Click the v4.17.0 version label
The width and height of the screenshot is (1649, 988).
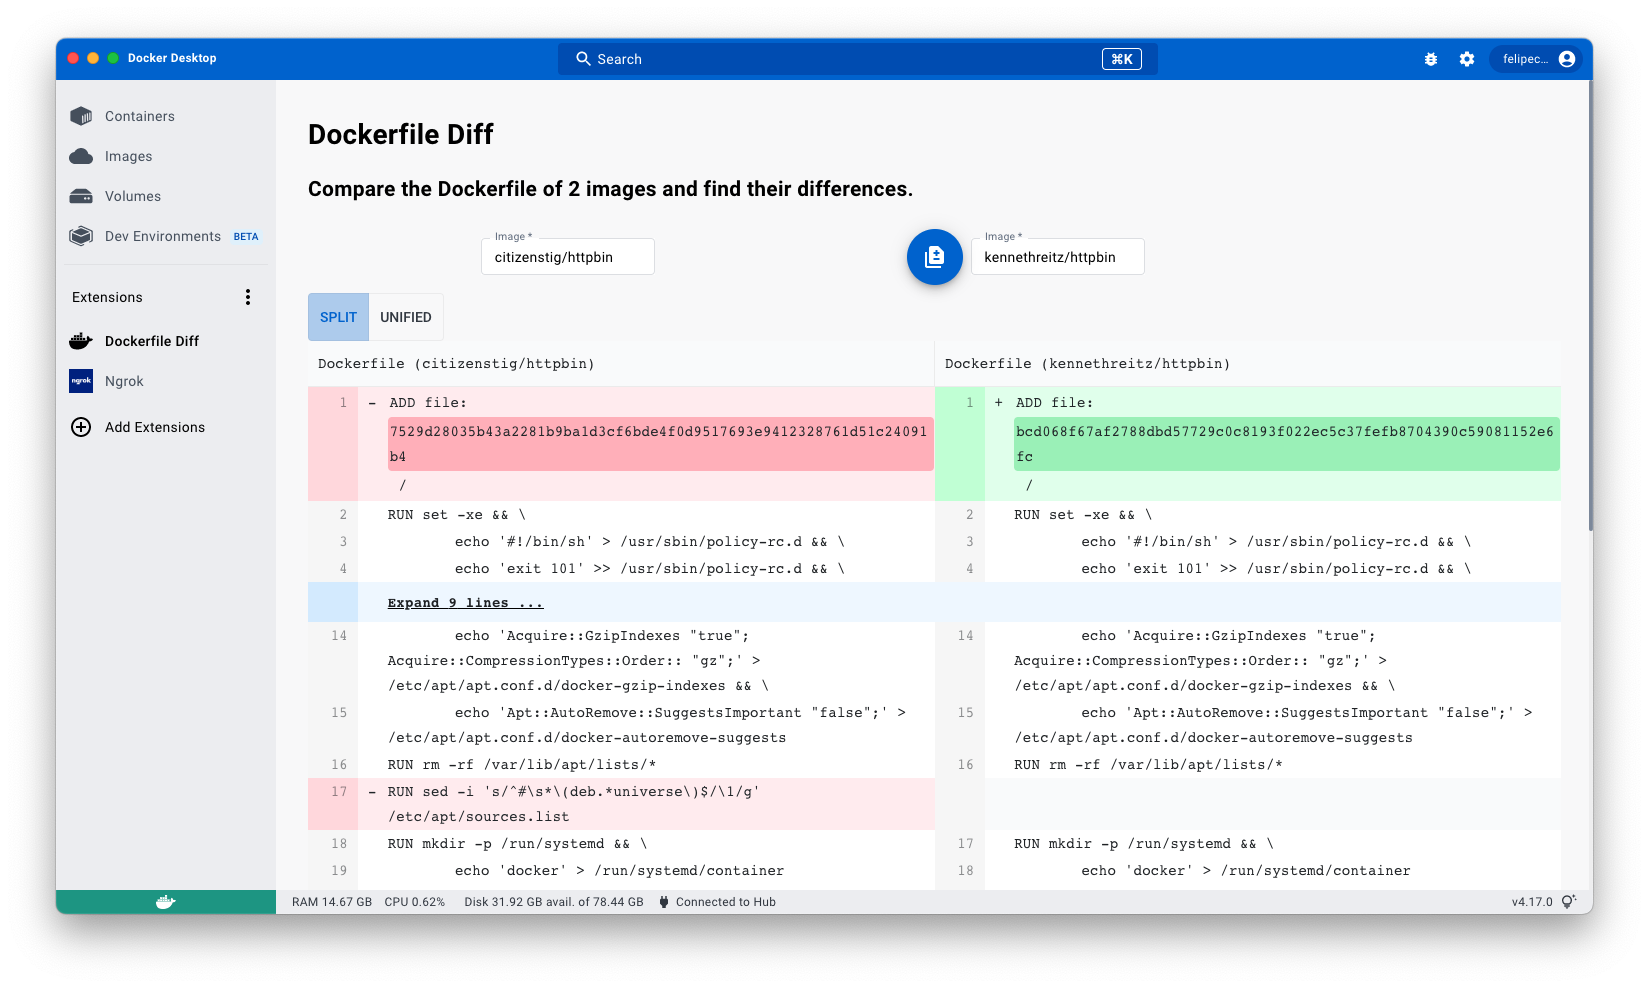[x=1532, y=902]
